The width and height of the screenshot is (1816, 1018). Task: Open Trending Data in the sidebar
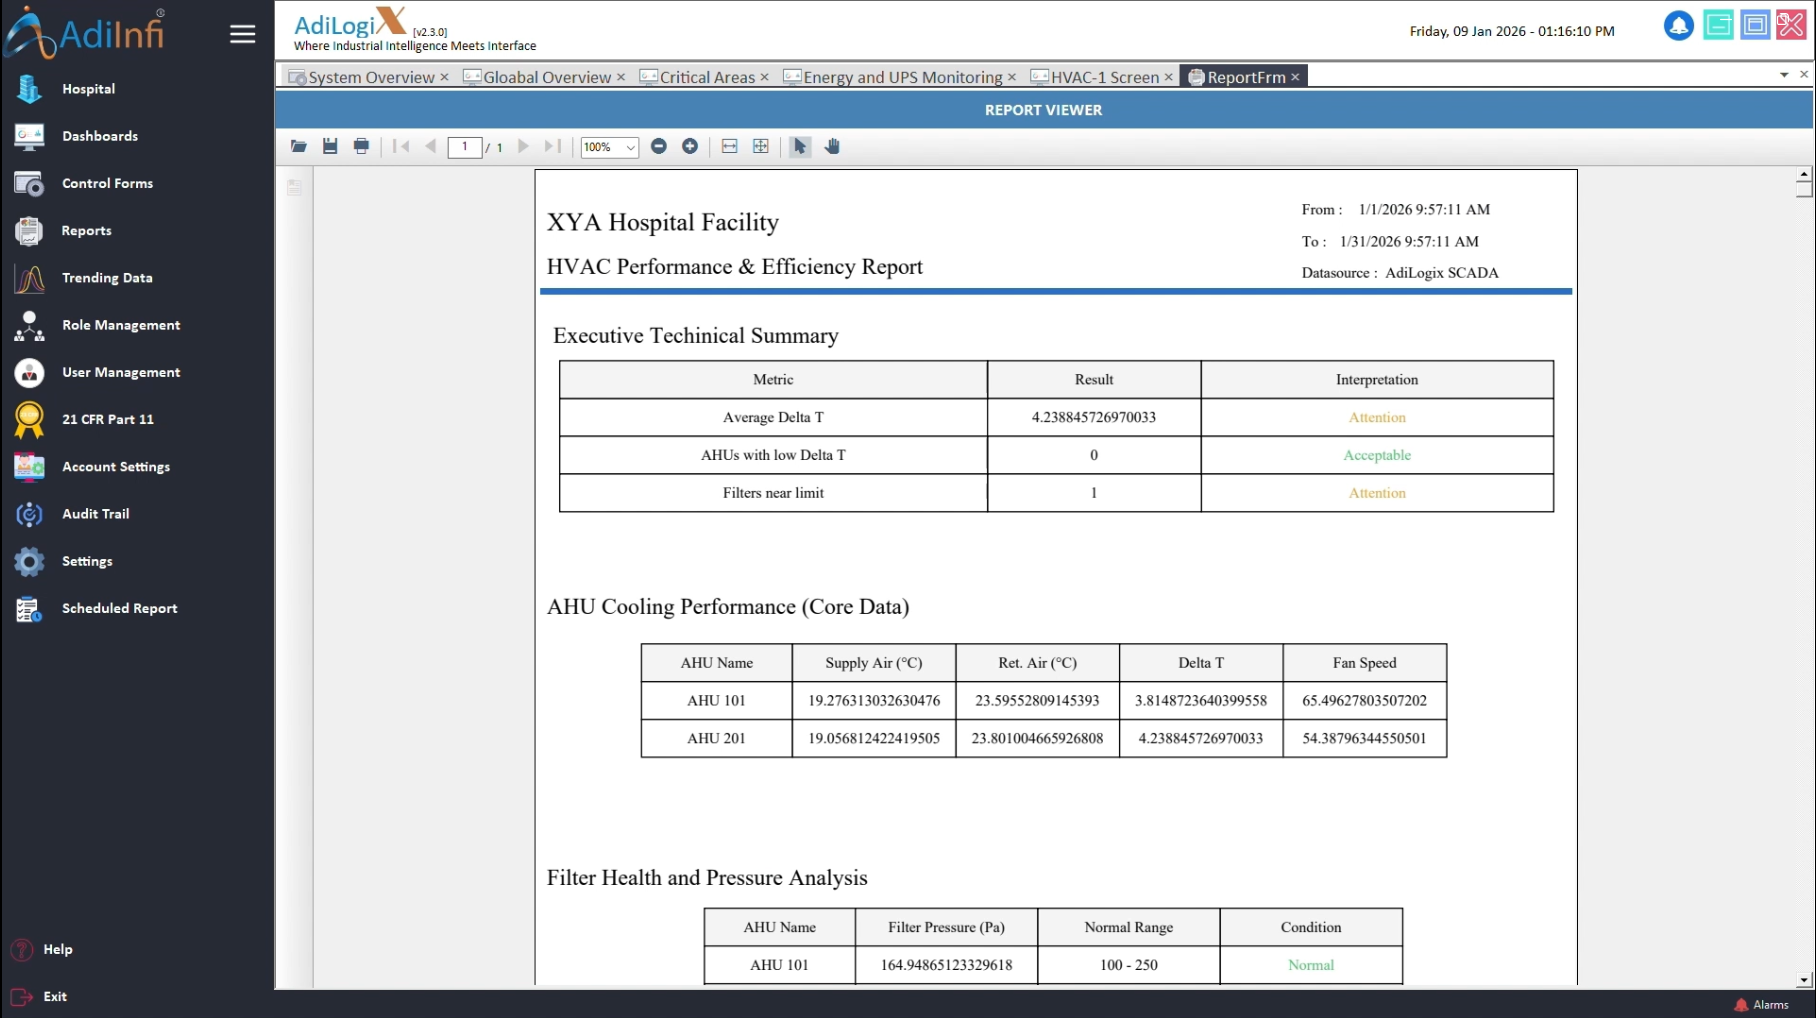(x=107, y=278)
